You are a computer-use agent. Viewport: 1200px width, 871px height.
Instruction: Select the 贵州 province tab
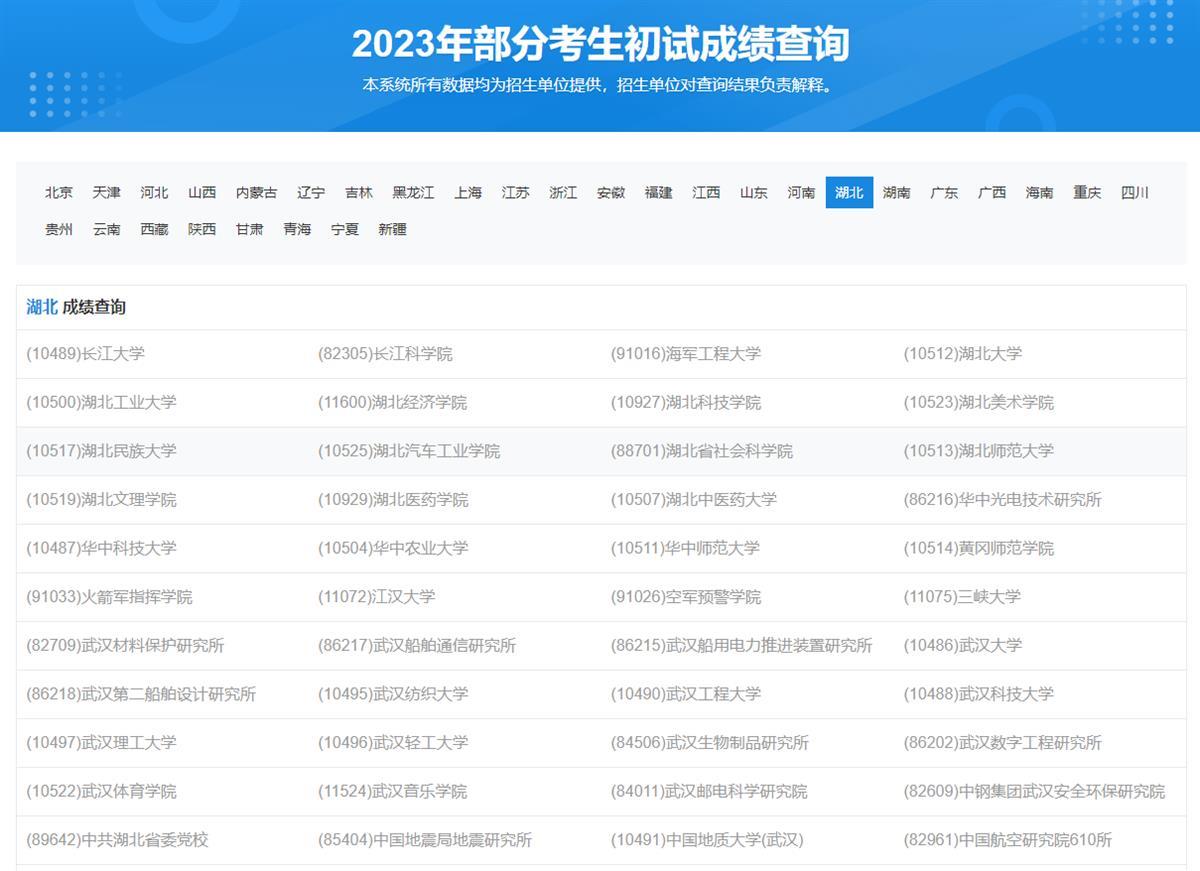(59, 229)
